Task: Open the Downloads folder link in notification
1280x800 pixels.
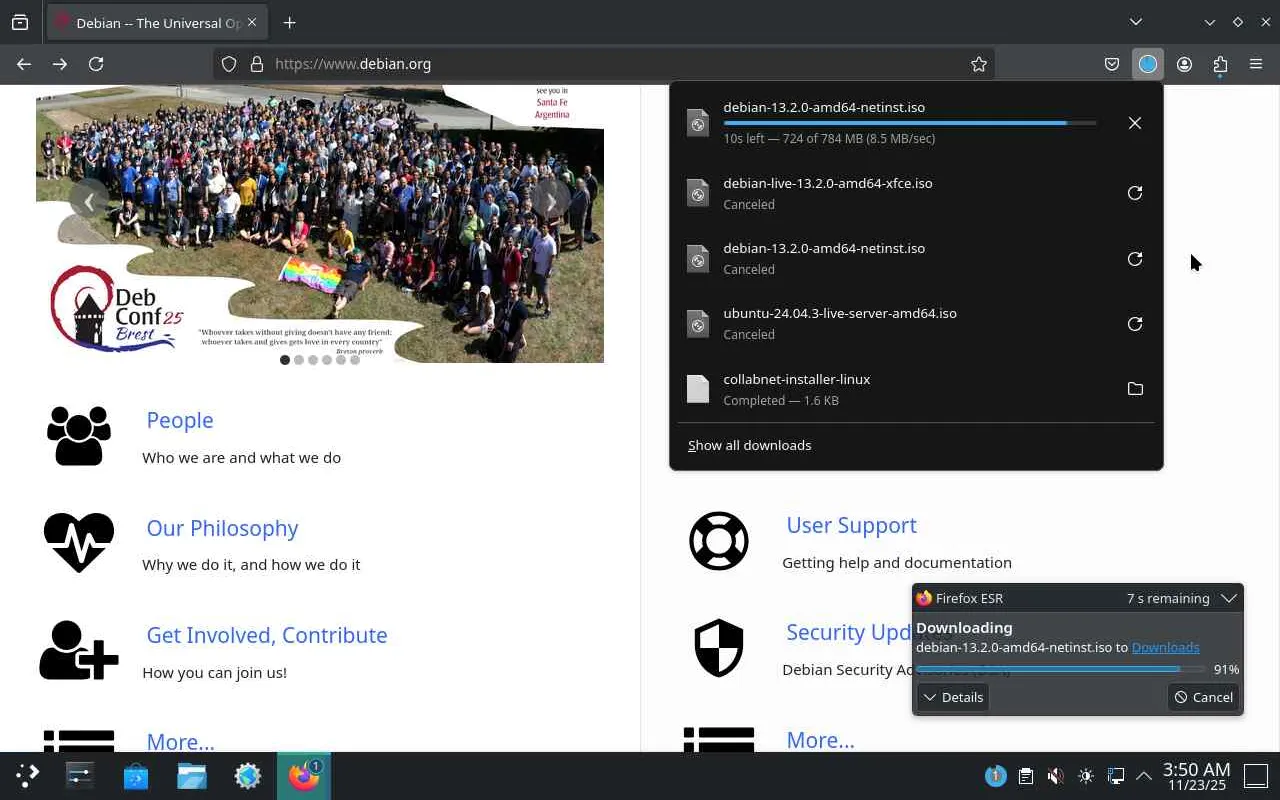Action: (x=1165, y=647)
